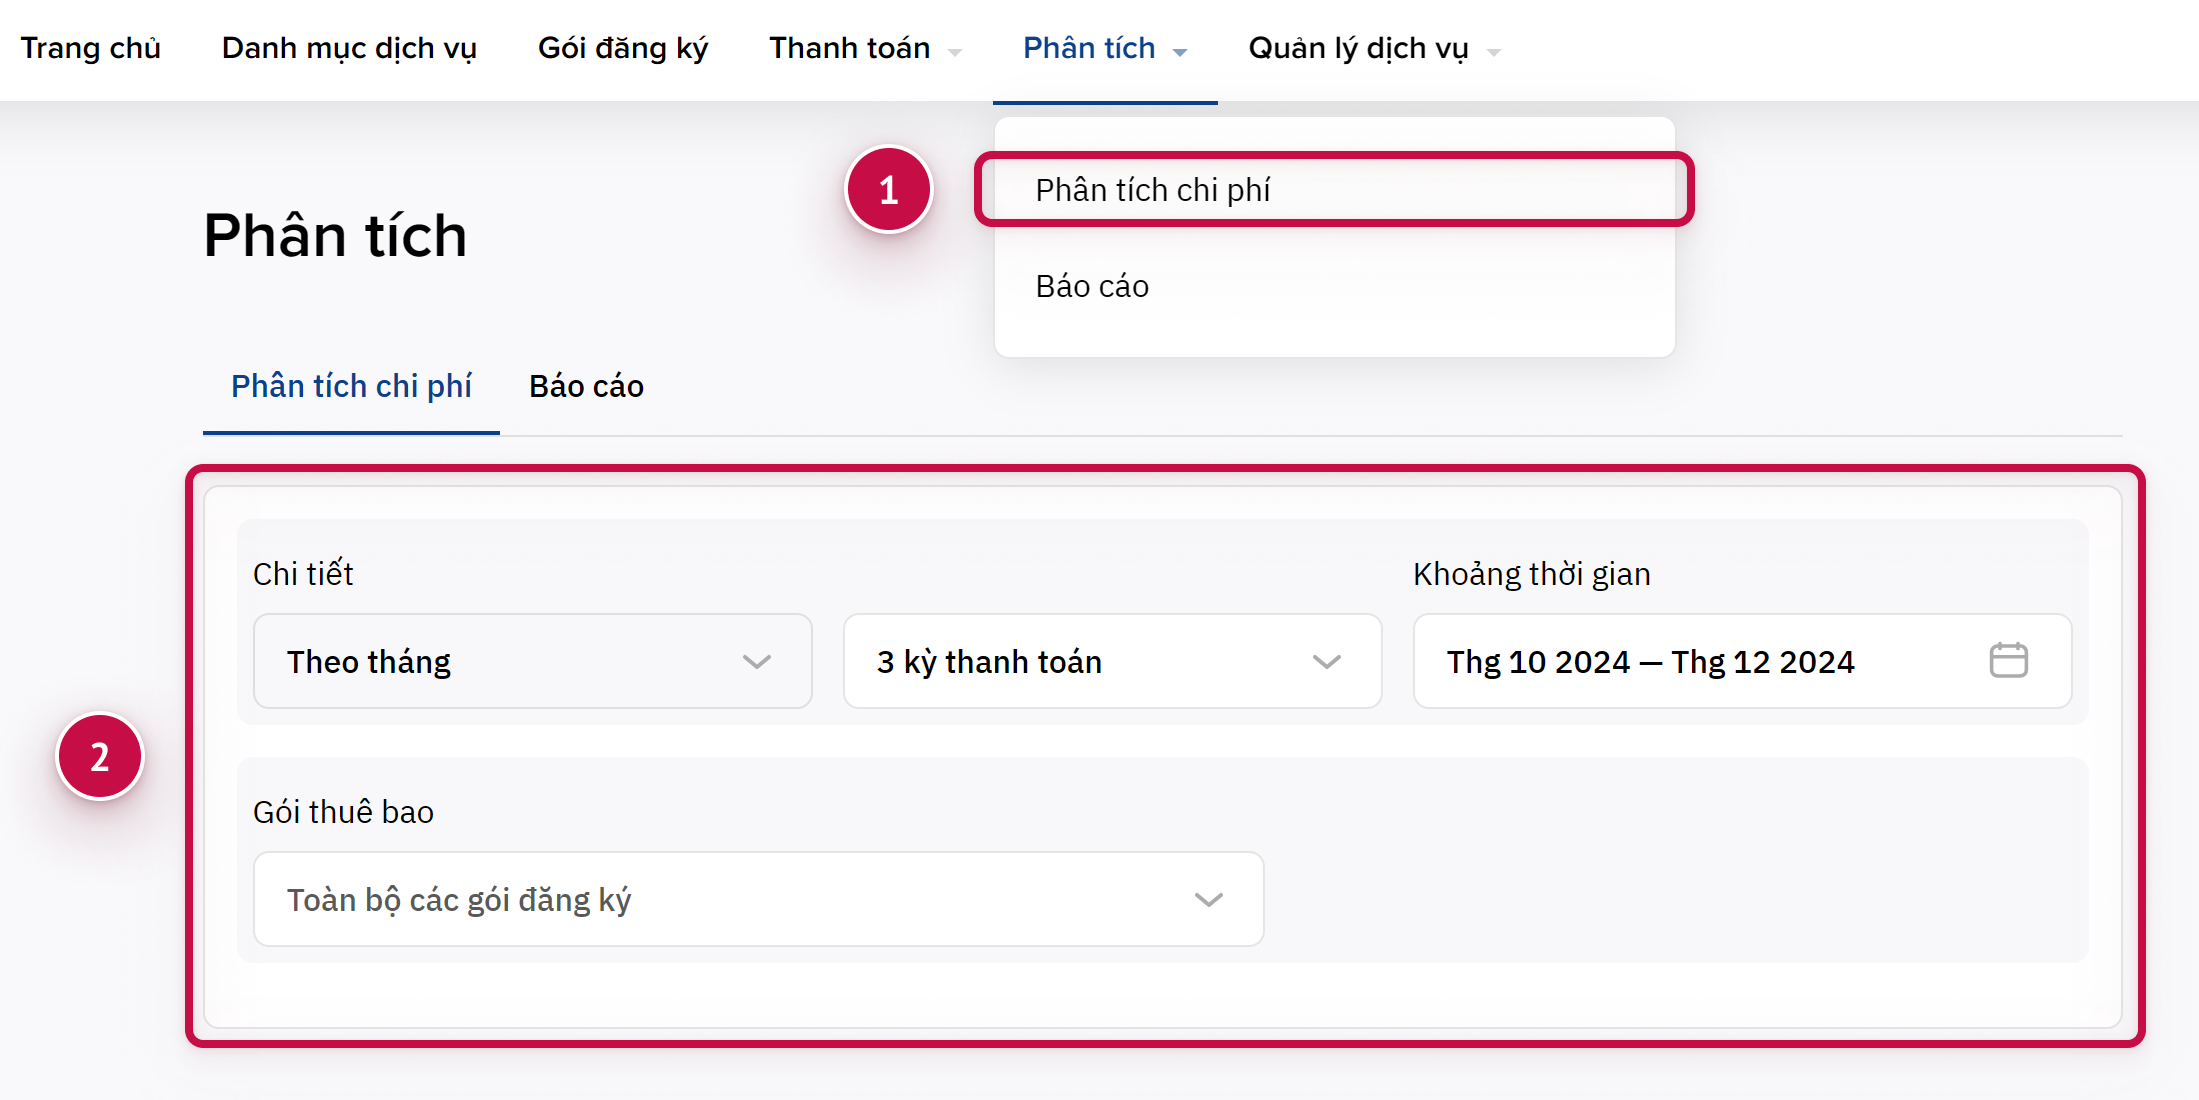This screenshot has height=1100, width=2199.
Task: Click the 3 kỳ thanh toán dropdown chevron
Action: coord(1326,662)
